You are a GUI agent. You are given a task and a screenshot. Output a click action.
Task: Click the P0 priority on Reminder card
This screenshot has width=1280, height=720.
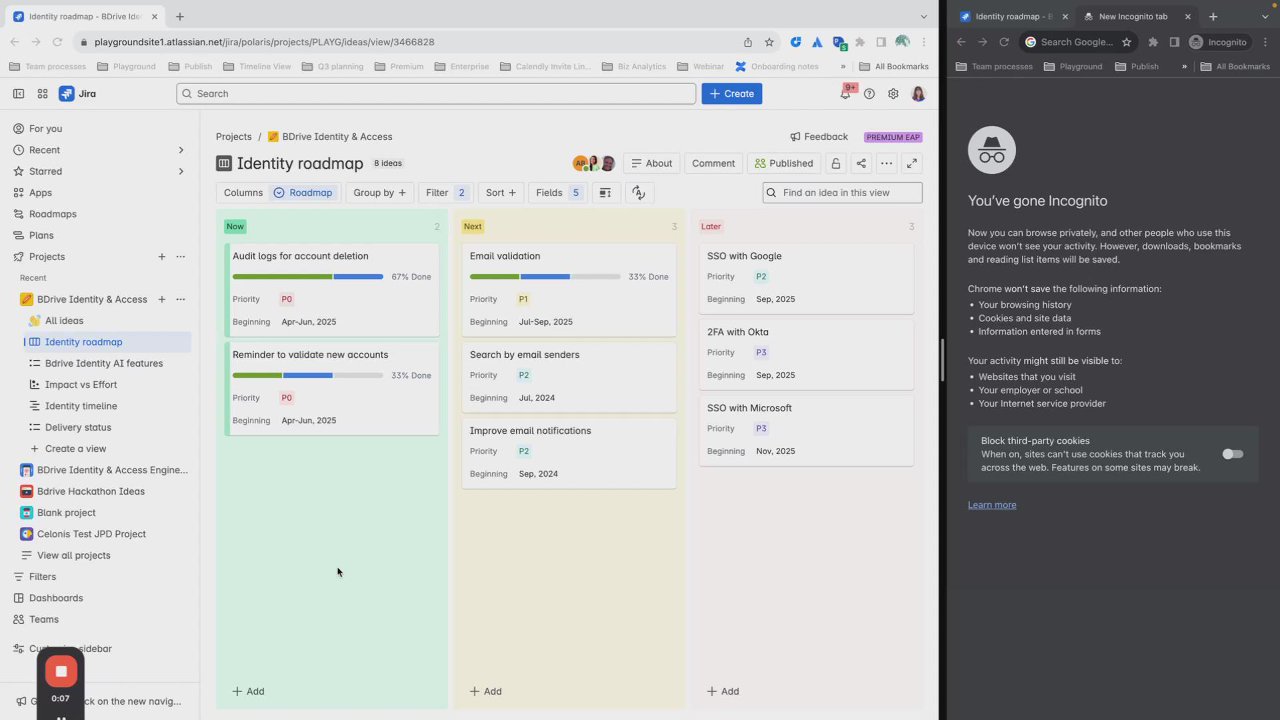pyautogui.click(x=286, y=398)
